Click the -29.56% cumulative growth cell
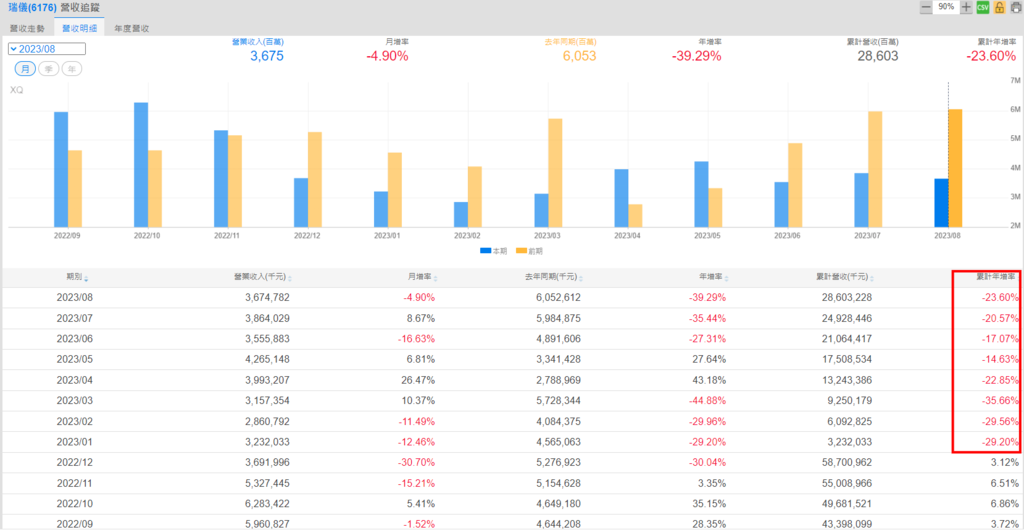The height and width of the screenshot is (530, 1024). [x=999, y=422]
